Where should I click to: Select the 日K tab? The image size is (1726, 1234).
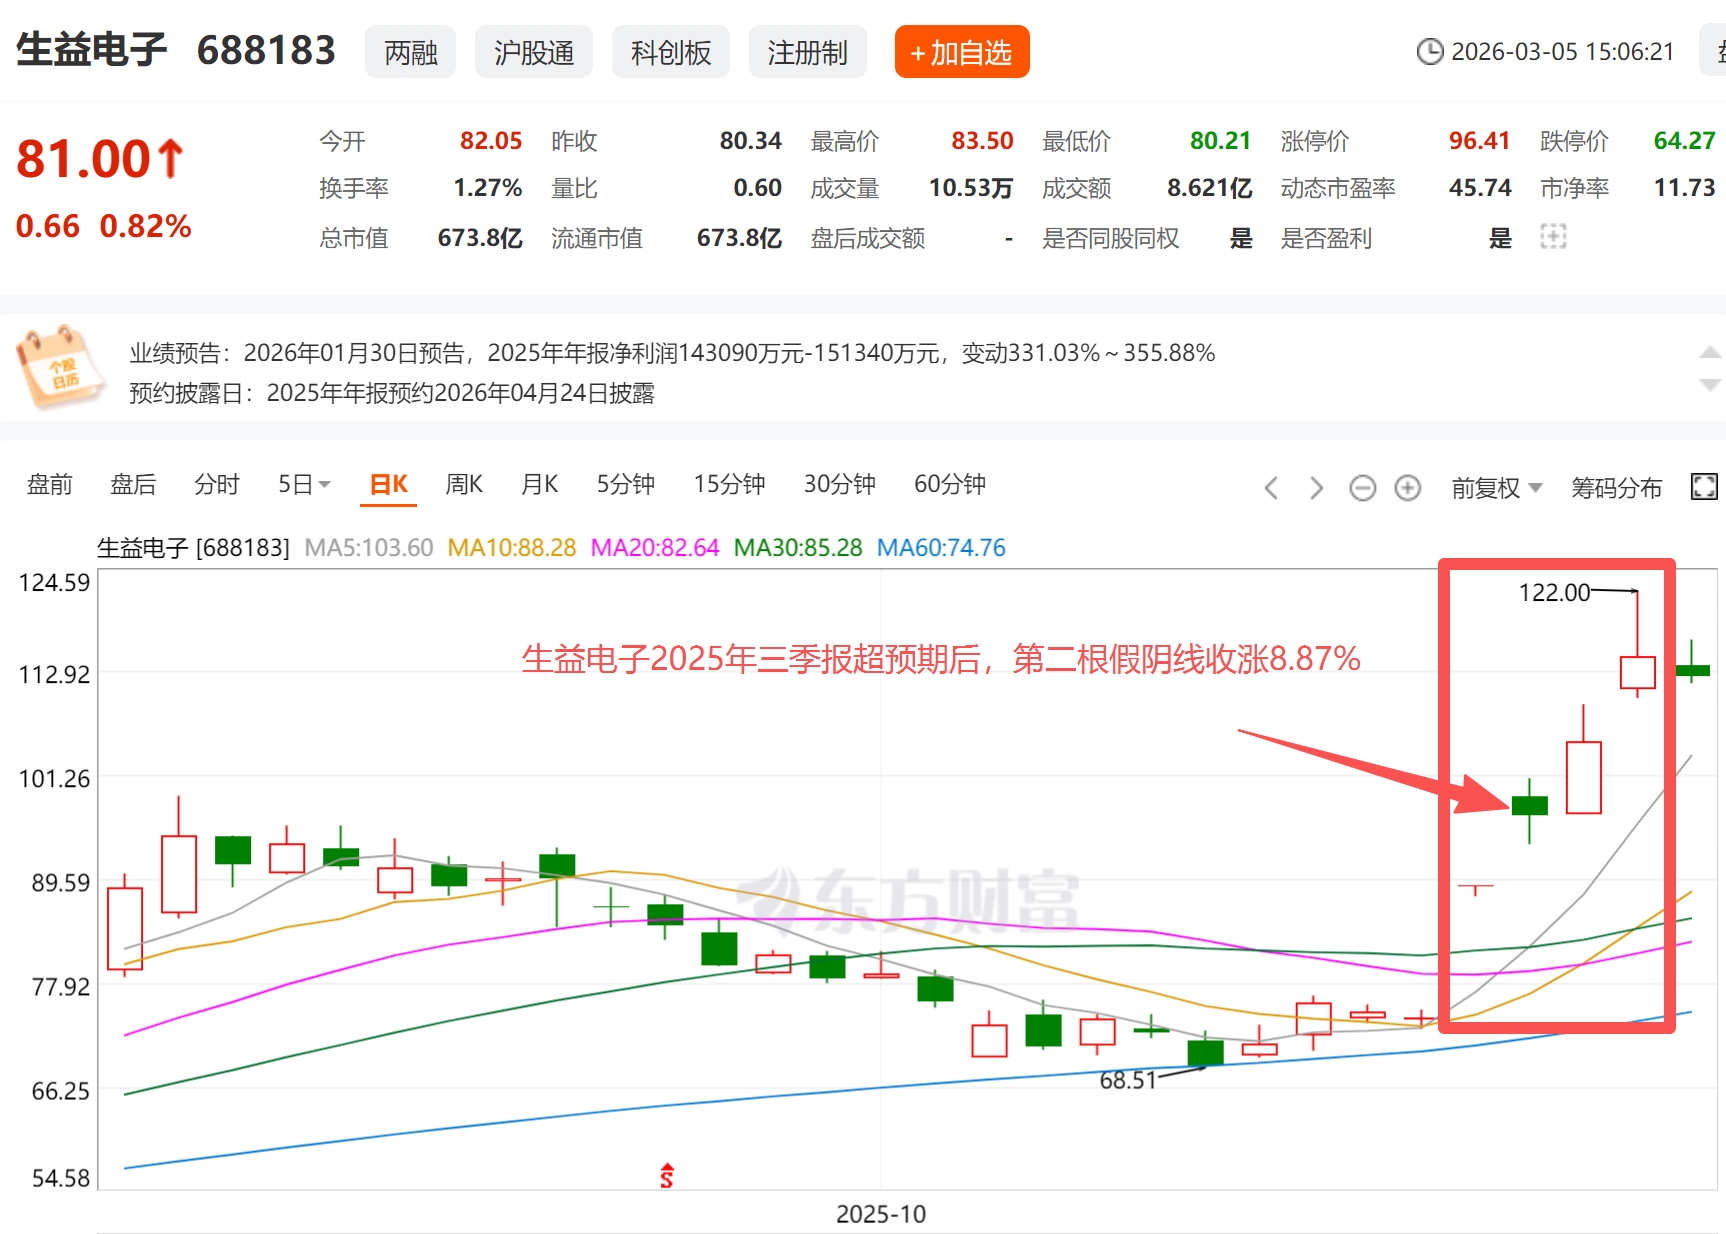[x=389, y=485]
